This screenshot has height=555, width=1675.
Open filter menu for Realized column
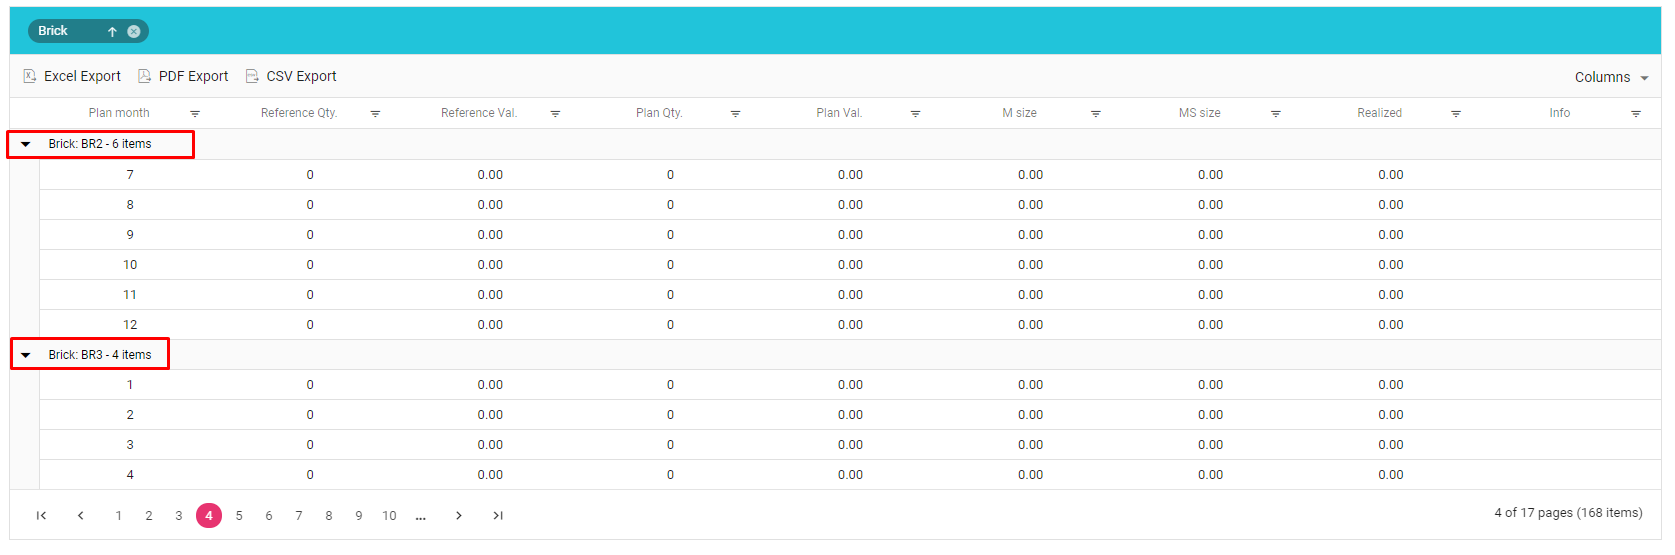coord(1455,114)
